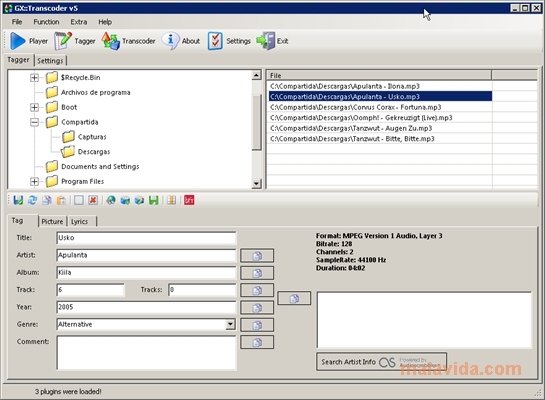The image size is (545, 400).
Task: Click the yellow archive cabinet icon
Action: tap(171, 200)
